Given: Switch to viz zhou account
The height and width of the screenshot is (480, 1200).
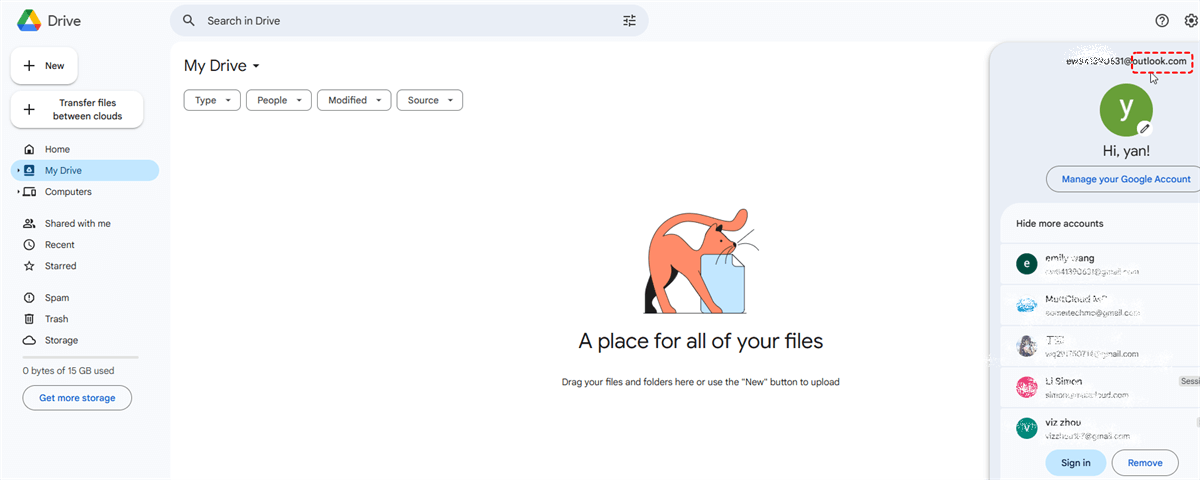Looking at the screenshot, I should pos(1101,428).
